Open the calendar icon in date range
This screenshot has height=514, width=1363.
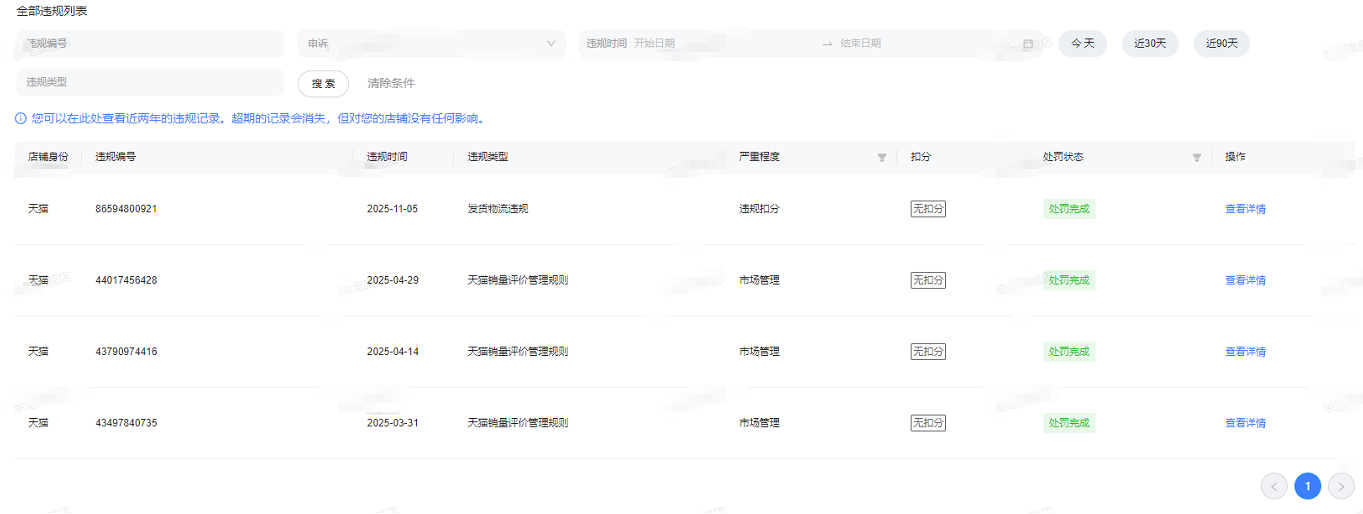1028,44
